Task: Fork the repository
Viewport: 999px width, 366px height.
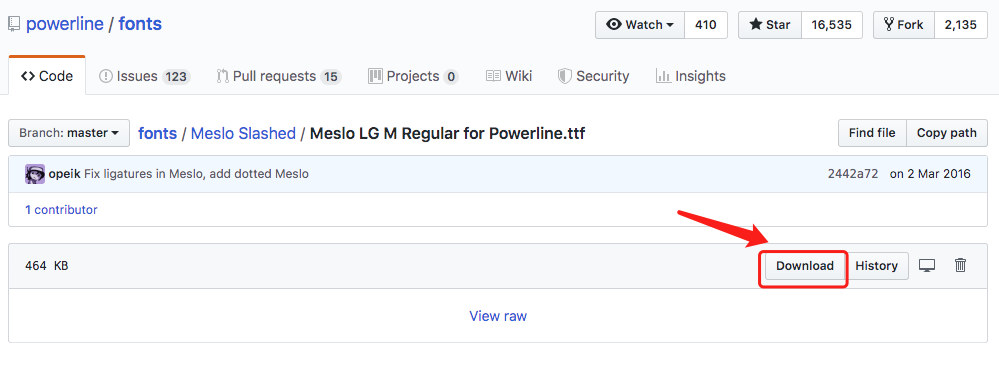Action: click(x=903, y=25)
